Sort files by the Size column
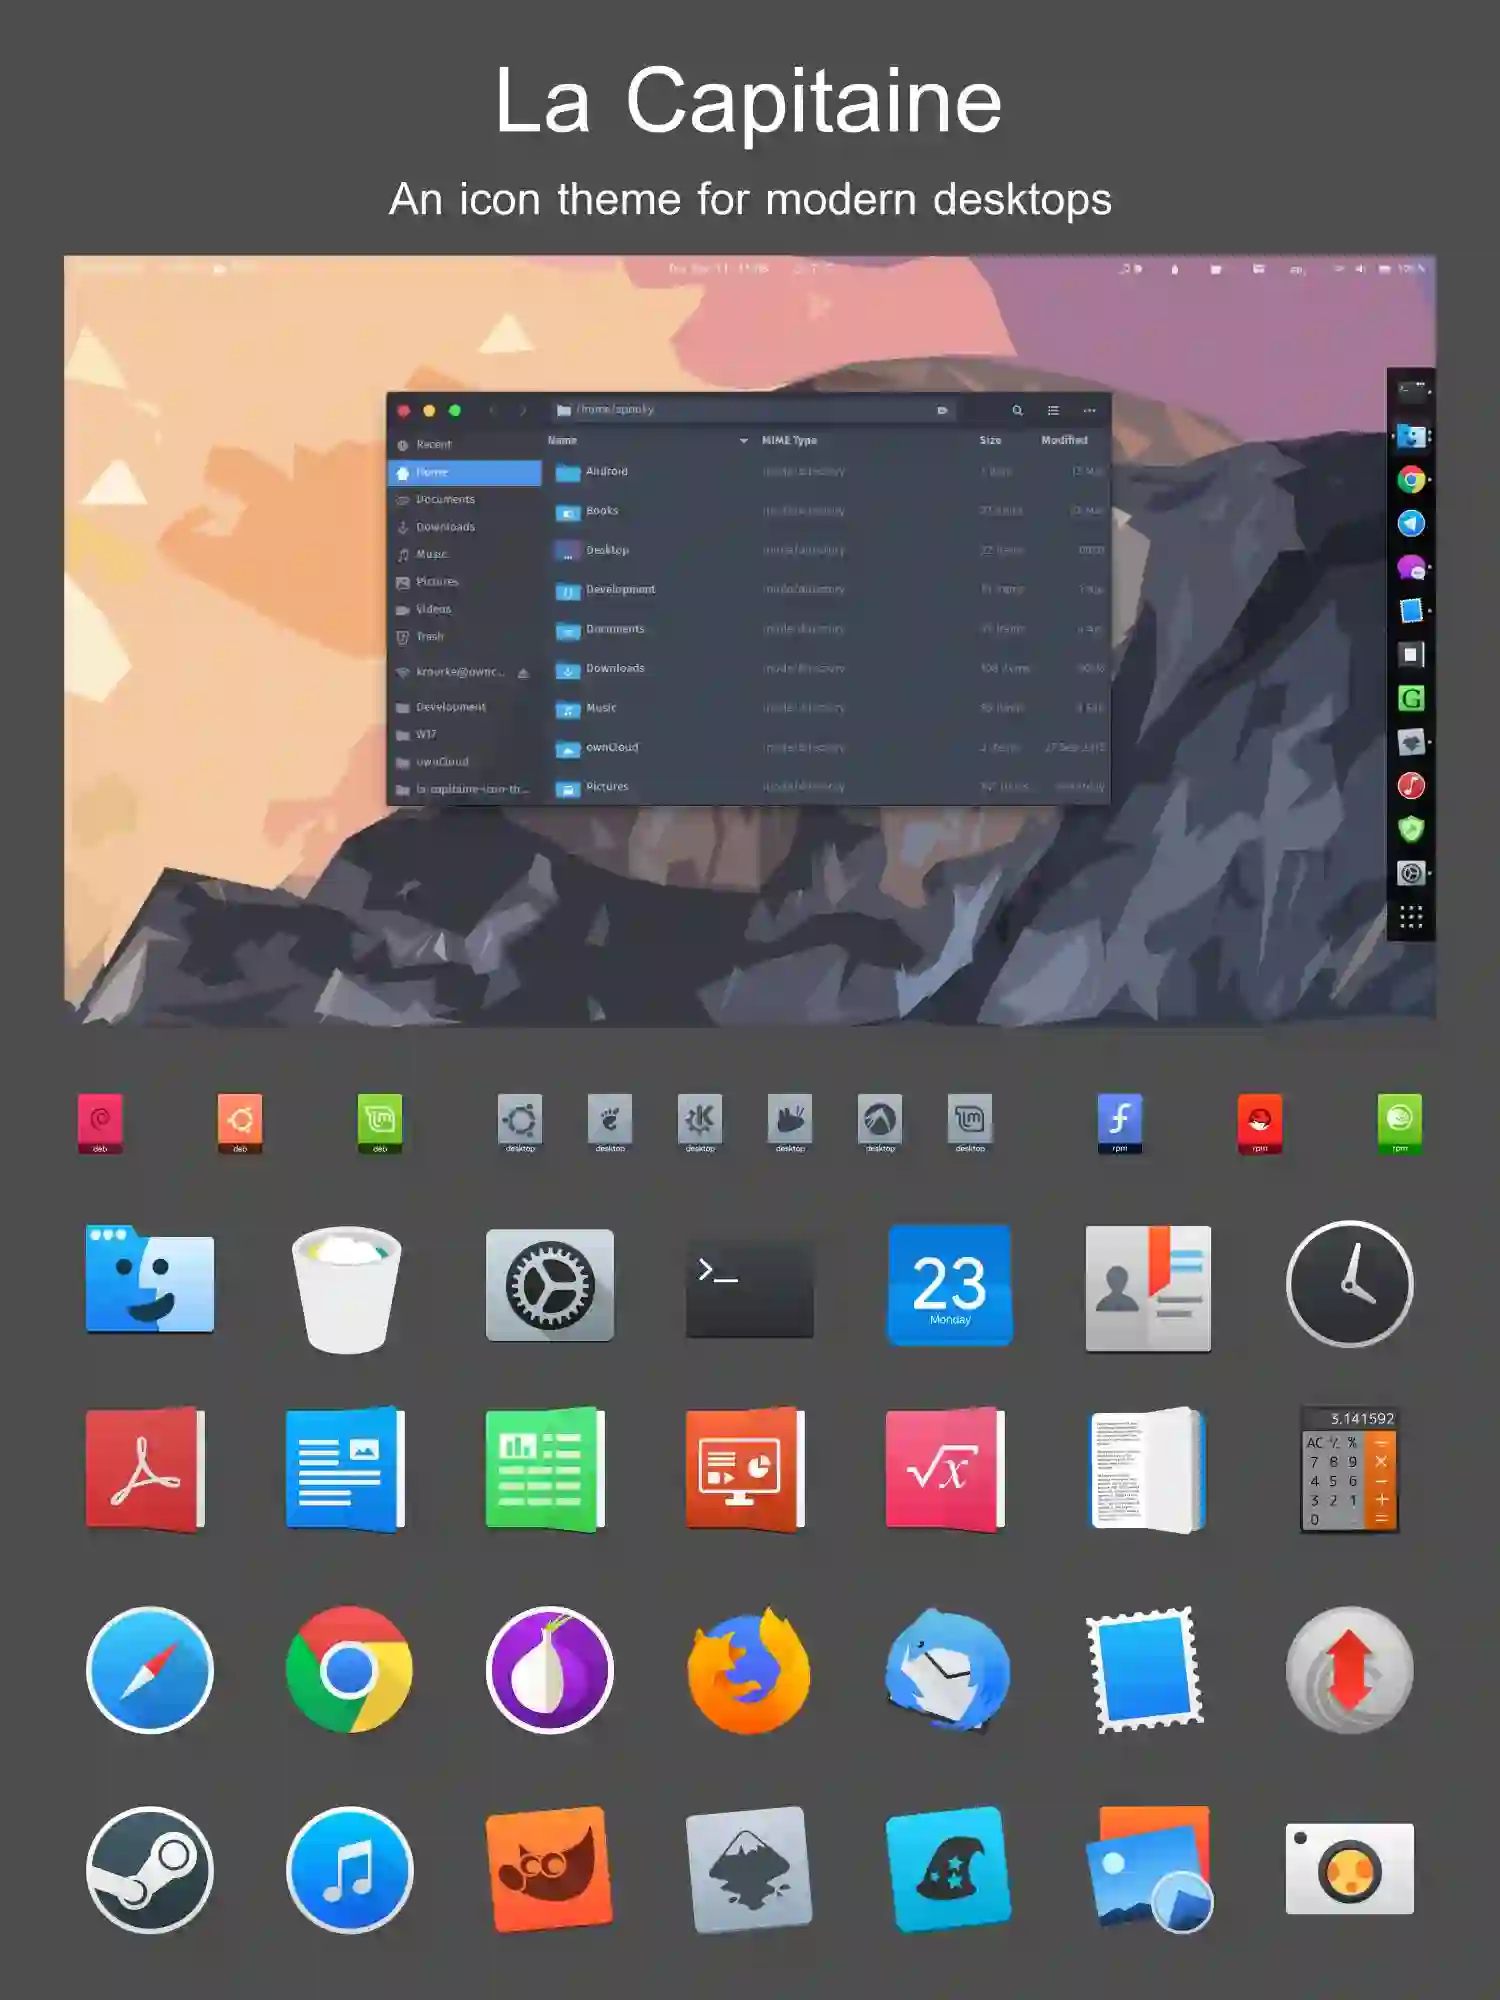This screenshot has width=1500, height=2000. tap(990, 440)
